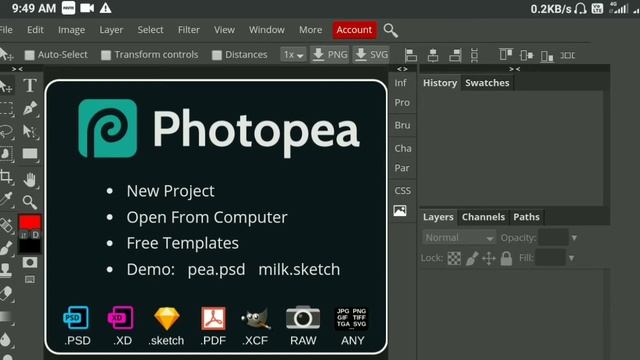Open the image panel icon below CSS
This screenshot has width=640, height=360.
pyautogui.click(x=400, y=211)
